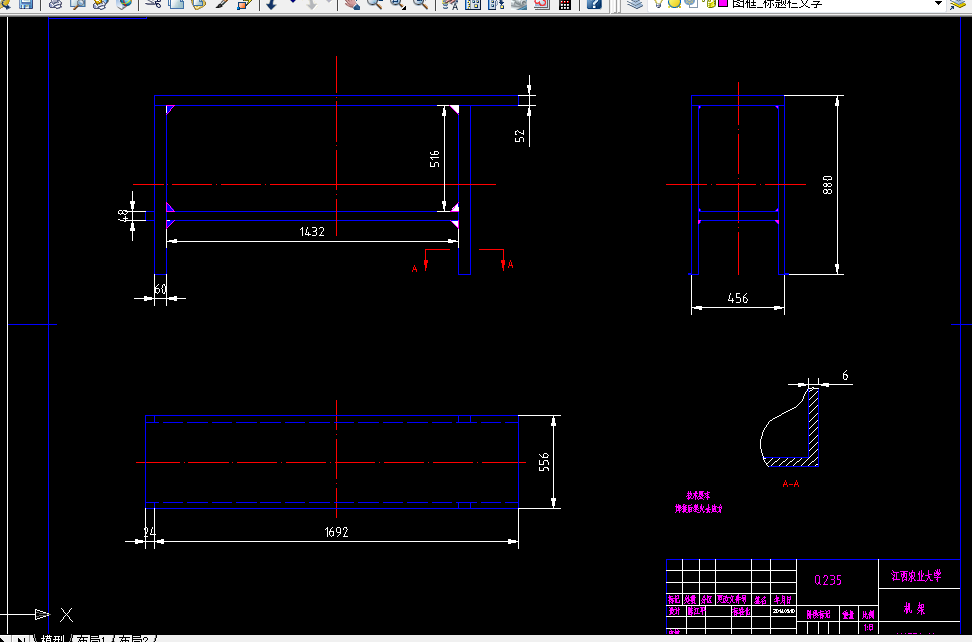Click the 1692 length dimension text
972x642 pixels.
coord(337,532)
